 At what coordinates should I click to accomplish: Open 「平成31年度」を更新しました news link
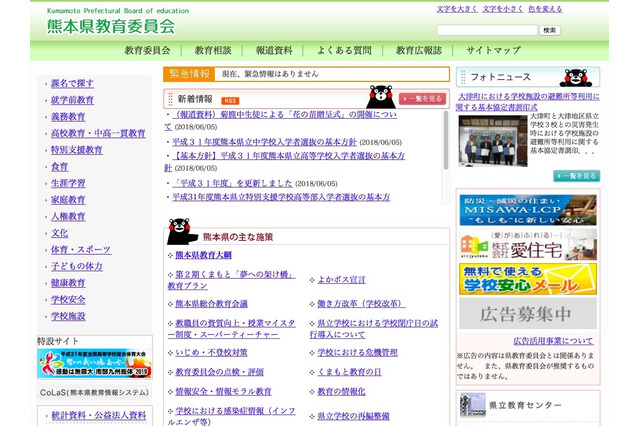point(232,183)
